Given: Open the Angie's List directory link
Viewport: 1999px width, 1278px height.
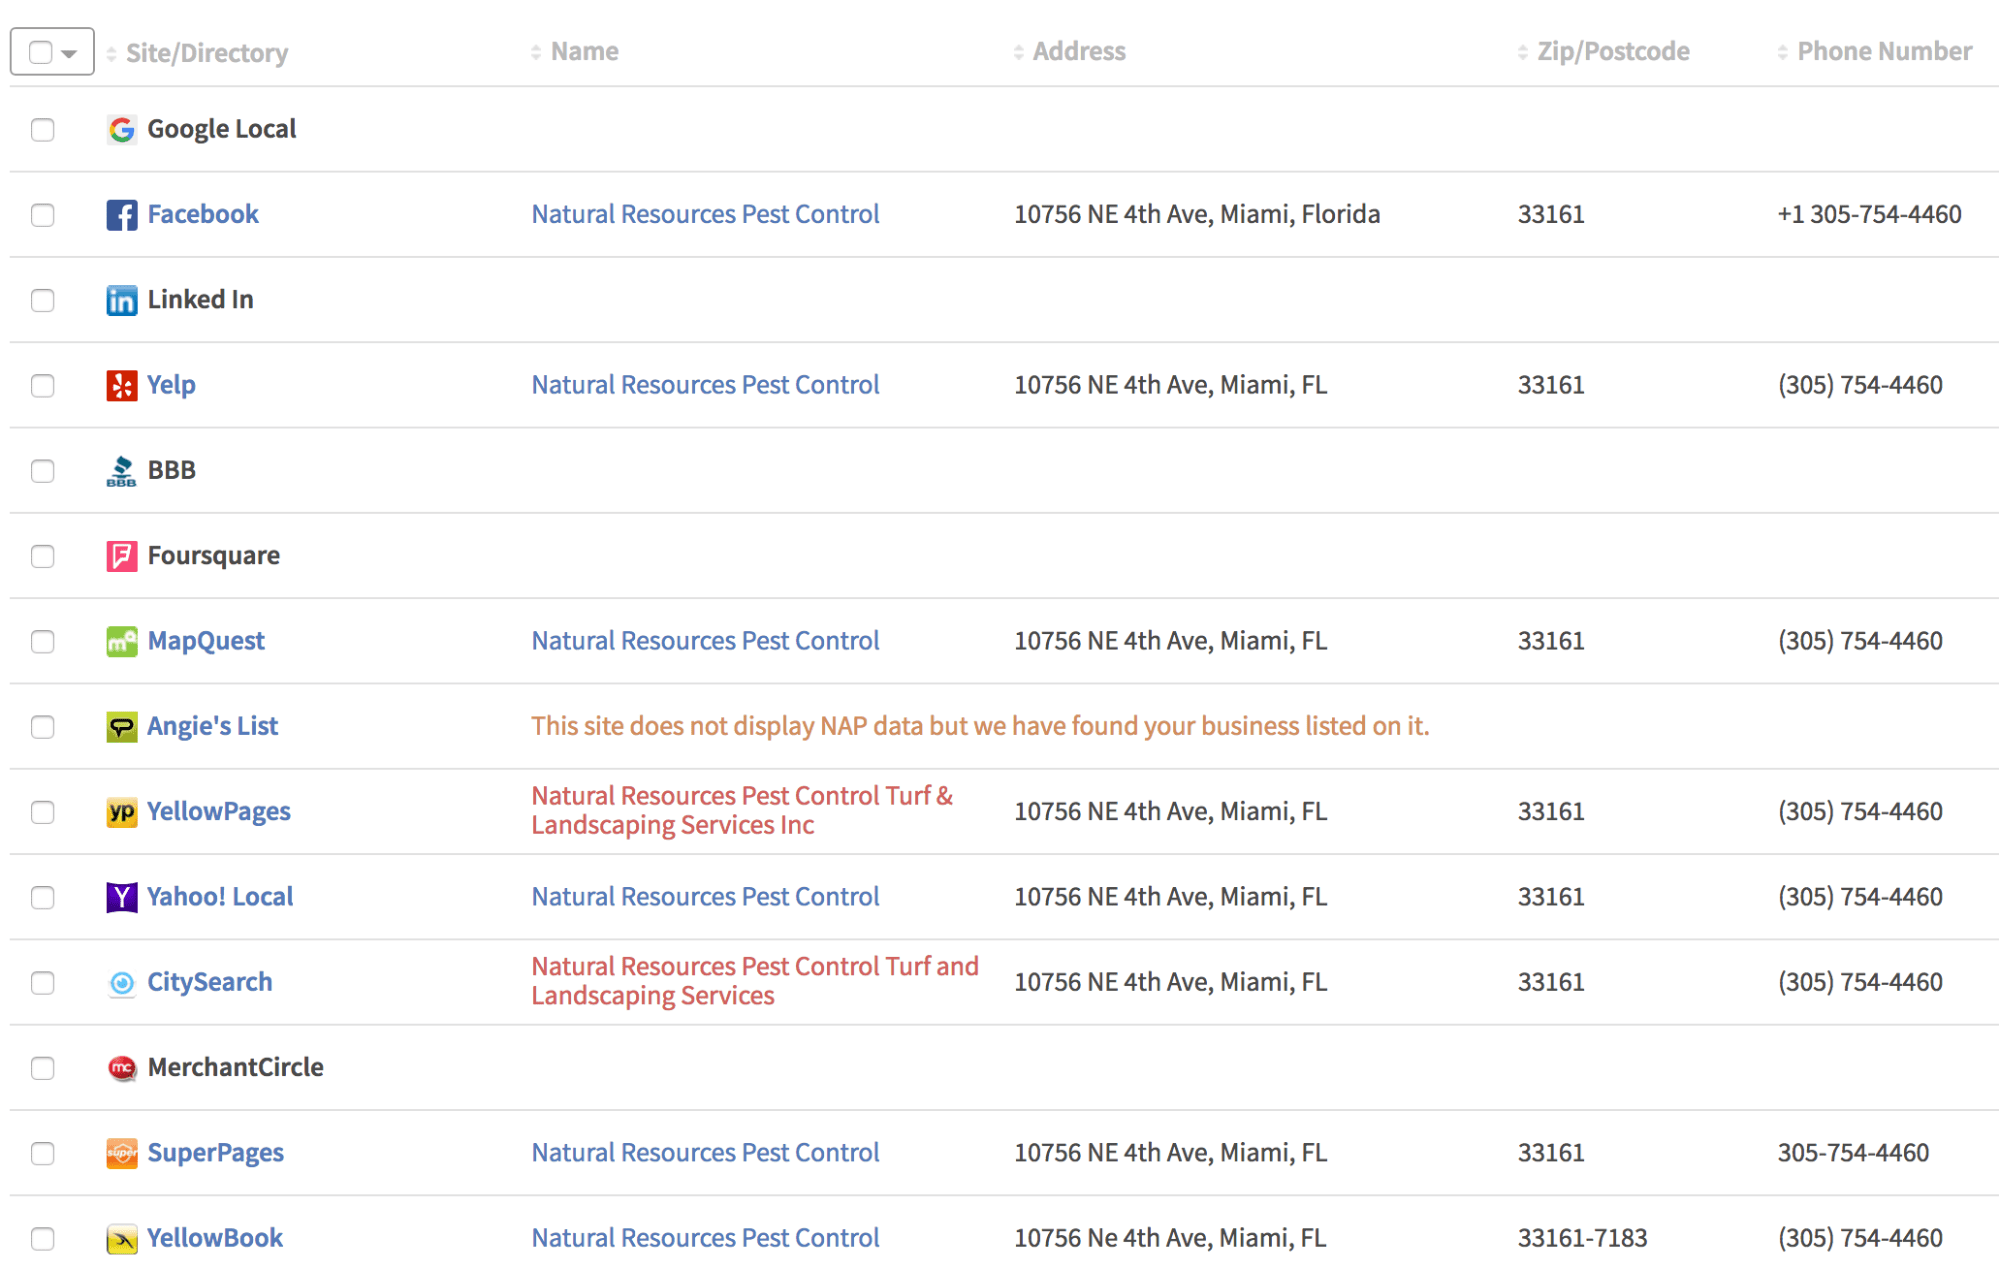Looking at the screenshot, I should pyautogui.click(x=212, y=726).
